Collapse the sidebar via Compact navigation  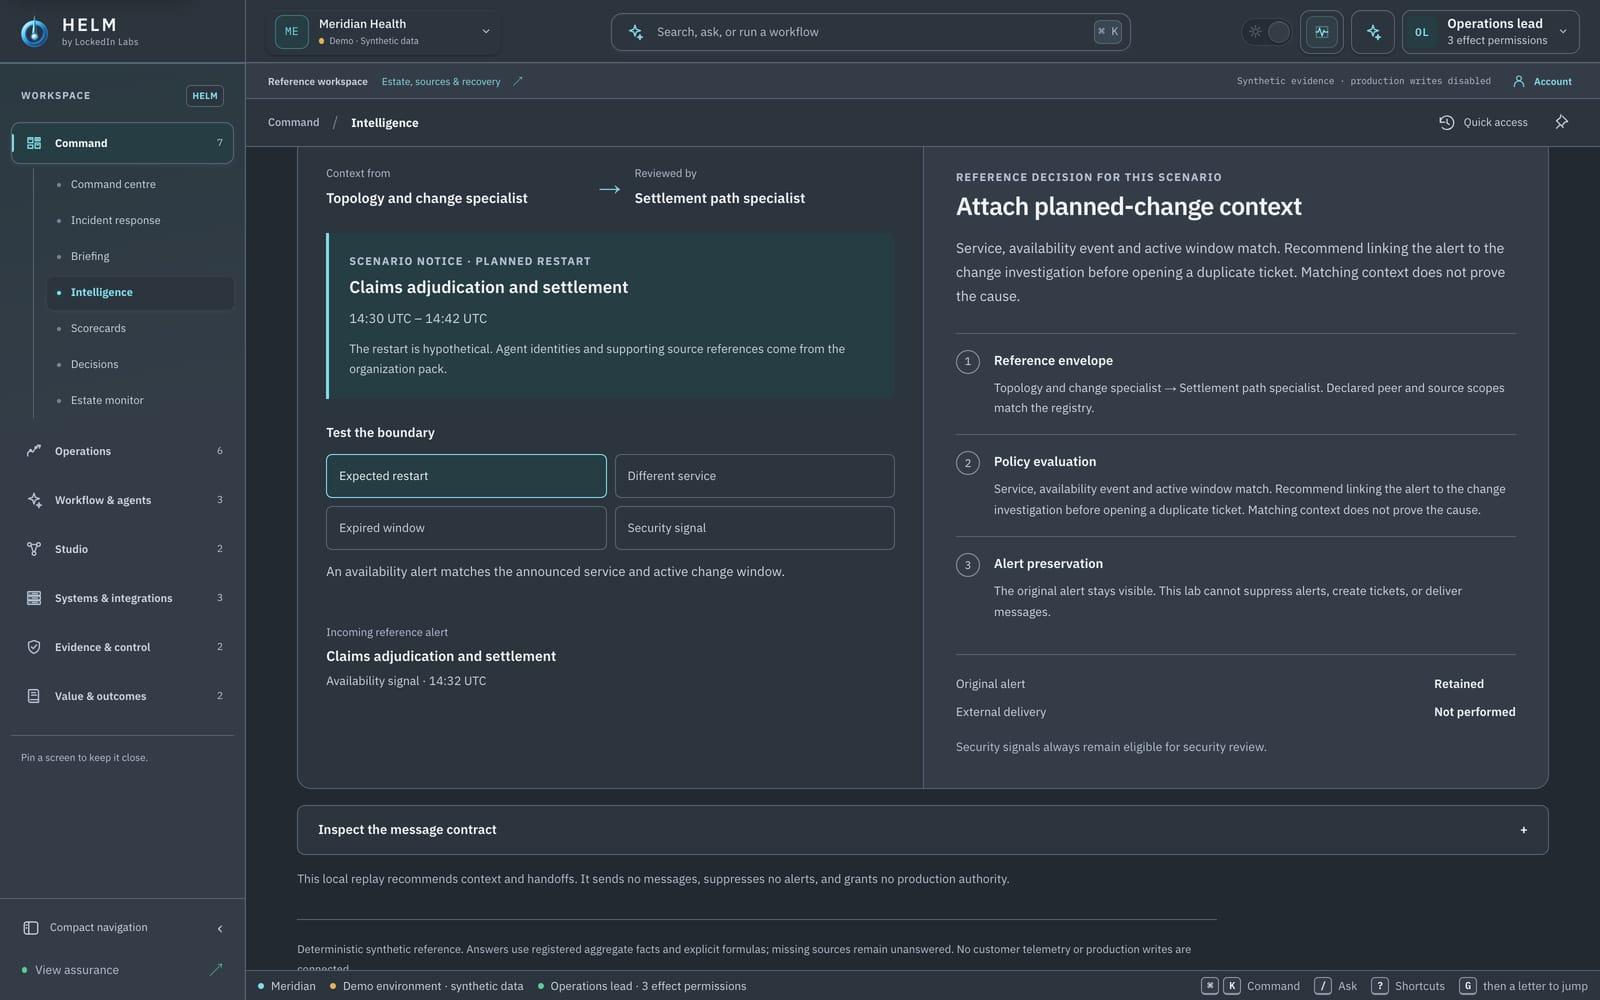(122, 928)
